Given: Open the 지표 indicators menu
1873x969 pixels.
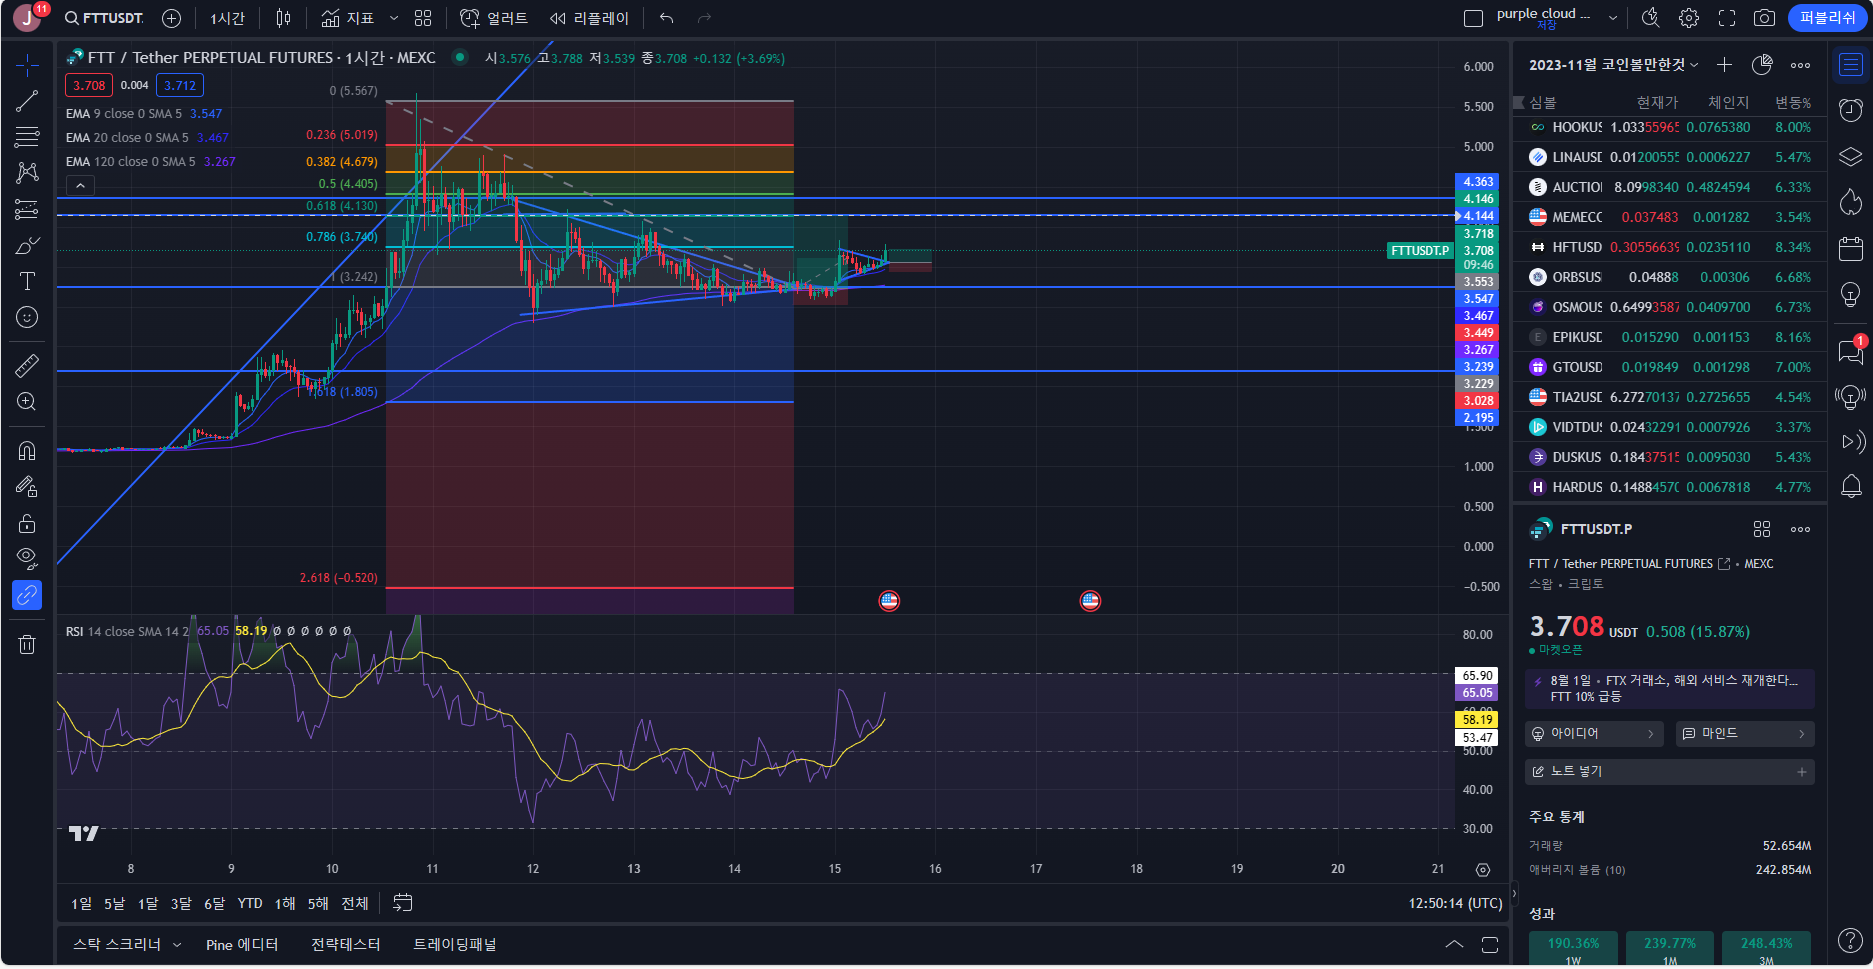Looking at the screenshot, I should [347, 18].
